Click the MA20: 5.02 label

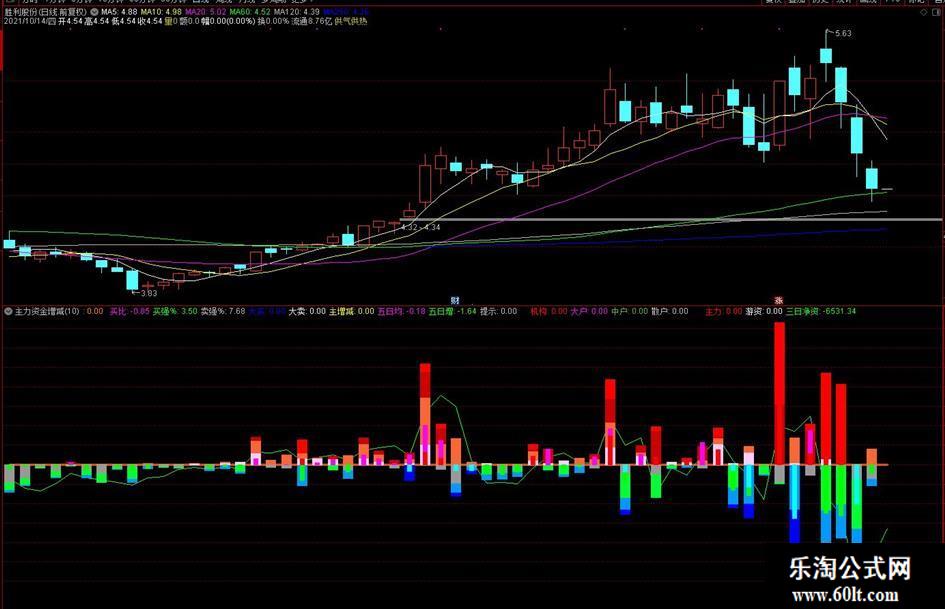click(x=206, y=12)
